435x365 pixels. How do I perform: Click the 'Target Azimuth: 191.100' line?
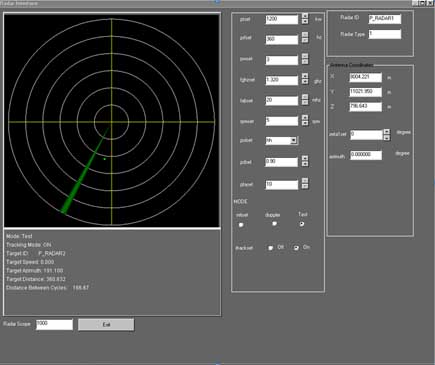(35, 271)
